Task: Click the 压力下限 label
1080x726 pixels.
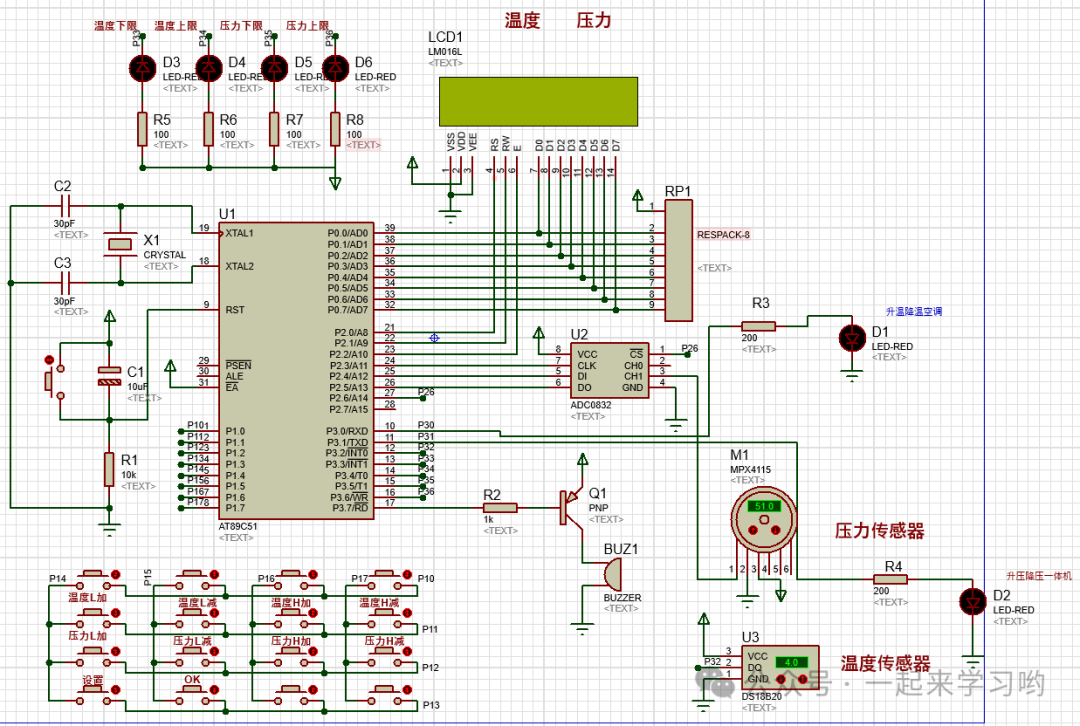Action: tap(241, 26)
